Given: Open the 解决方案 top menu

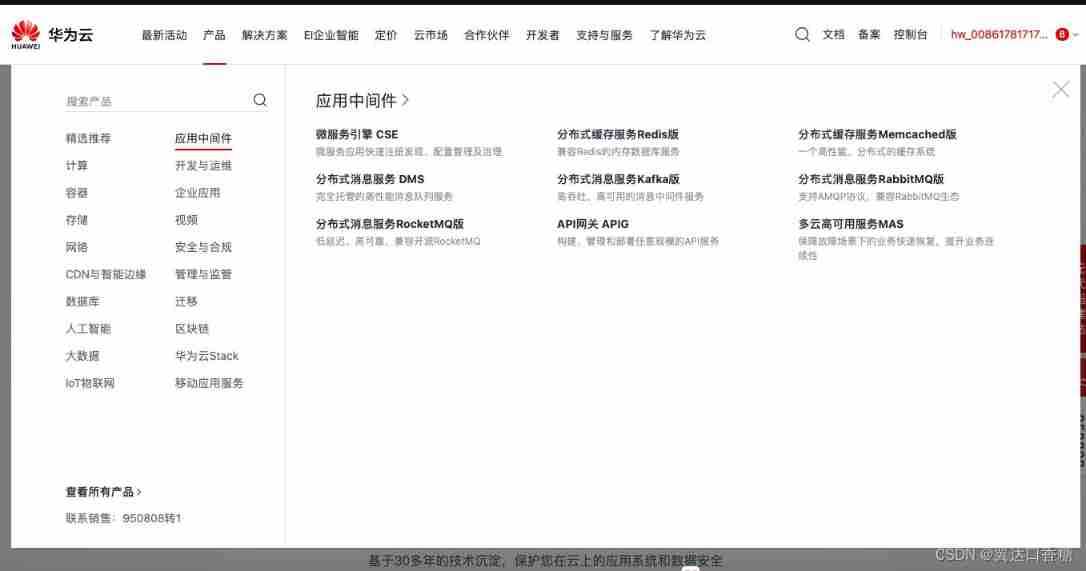Looking at the screenshot, I should [265, 35].
